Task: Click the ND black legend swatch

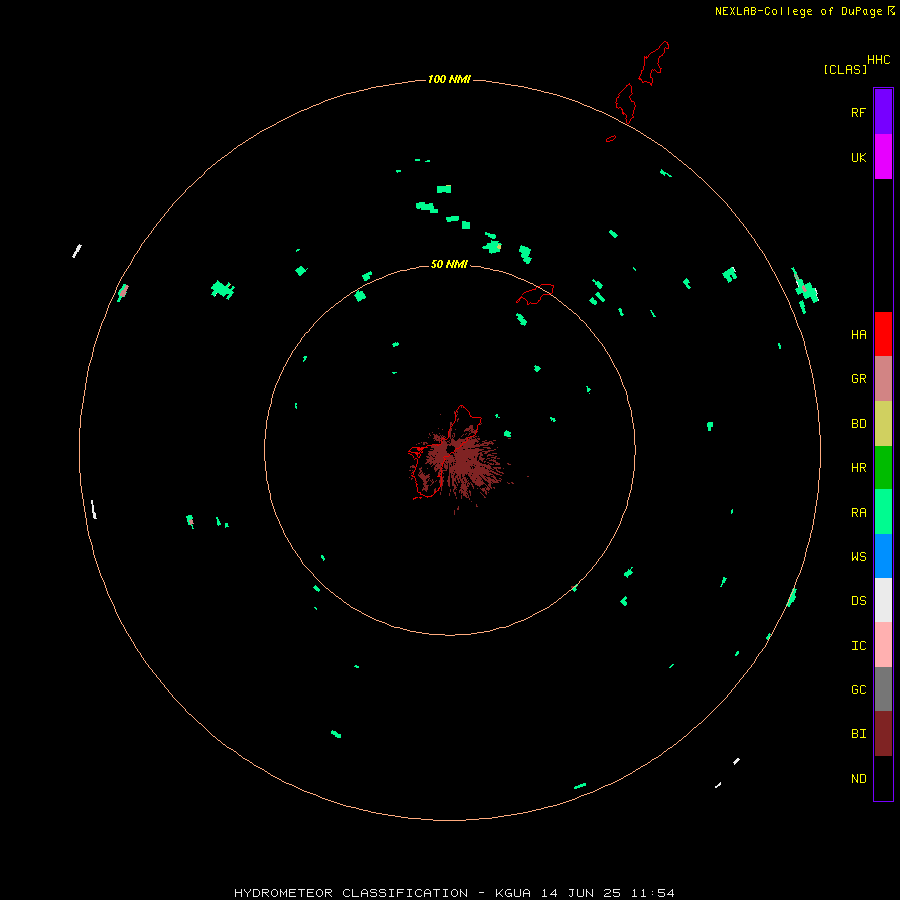Action: (x=883, y=778)
